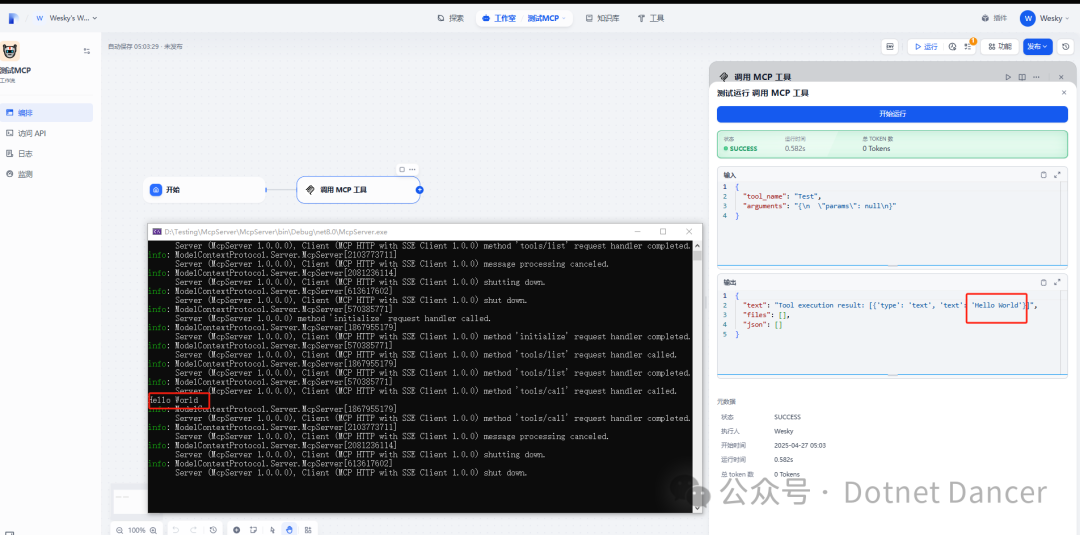This screenshot has width=1080, height=535.
Task: Click the 开始运行 (Start run) button
Action: 892,114
